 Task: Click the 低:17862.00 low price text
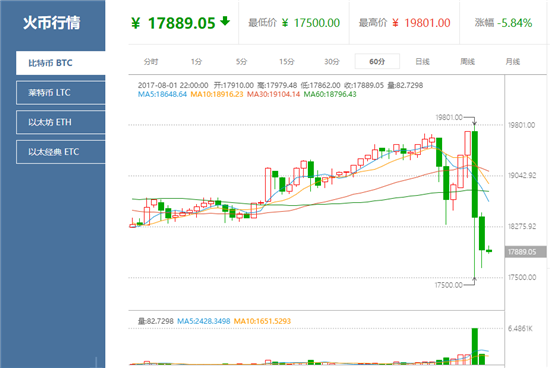point(320,85)
